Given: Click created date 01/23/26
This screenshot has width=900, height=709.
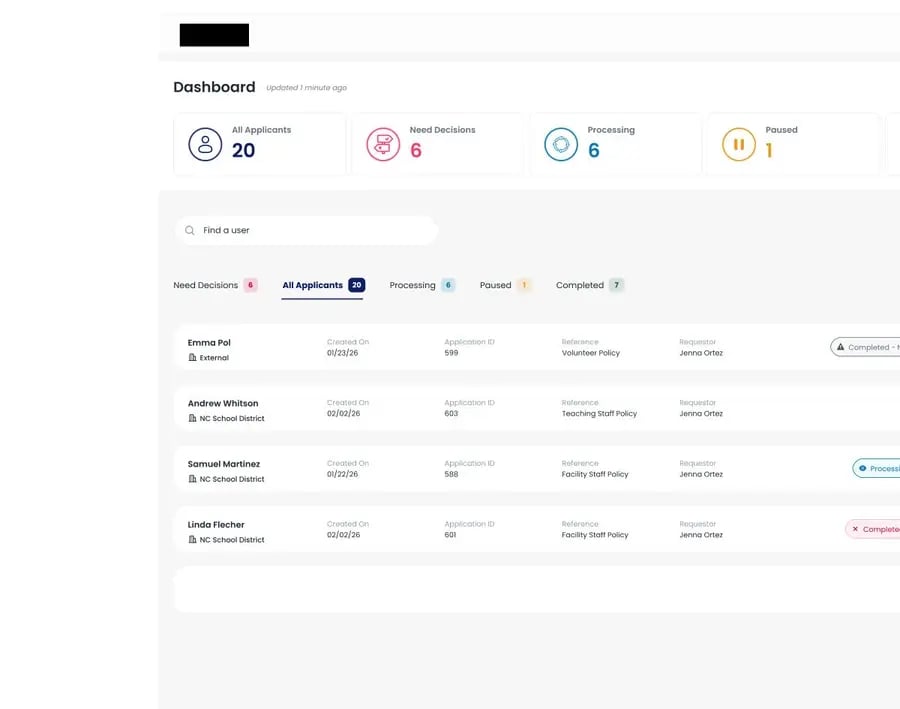Looking at the screenshot, I should point(343,353).
